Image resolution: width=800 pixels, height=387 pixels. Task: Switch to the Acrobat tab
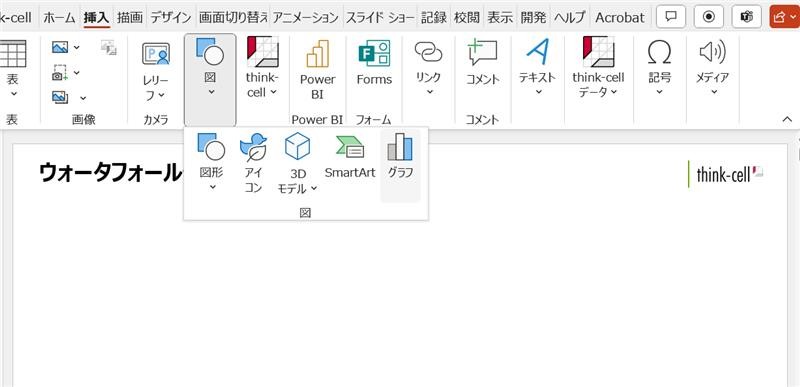[620, 17]
